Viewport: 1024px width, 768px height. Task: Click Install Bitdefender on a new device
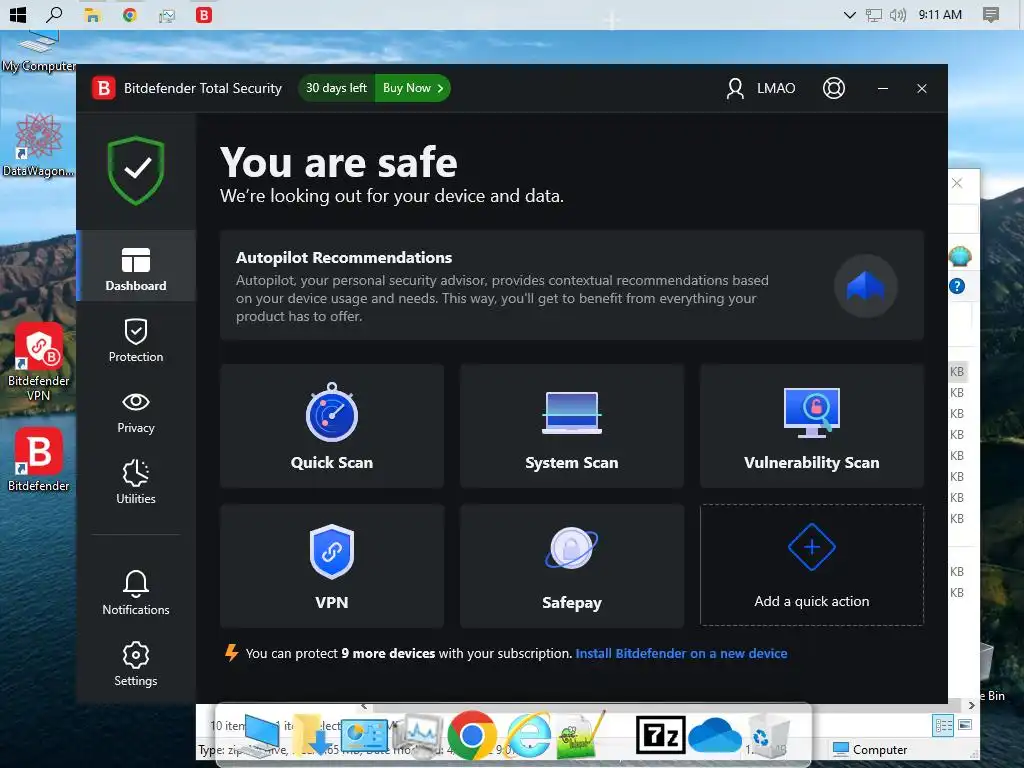click(x=681, y=653)
